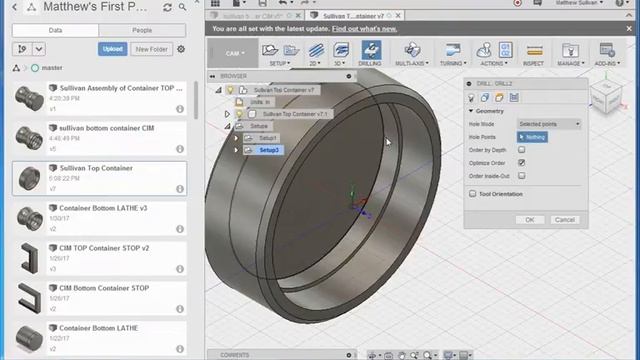Select the Drilling tool icon

pyautogui.click(x=371, y=50)
